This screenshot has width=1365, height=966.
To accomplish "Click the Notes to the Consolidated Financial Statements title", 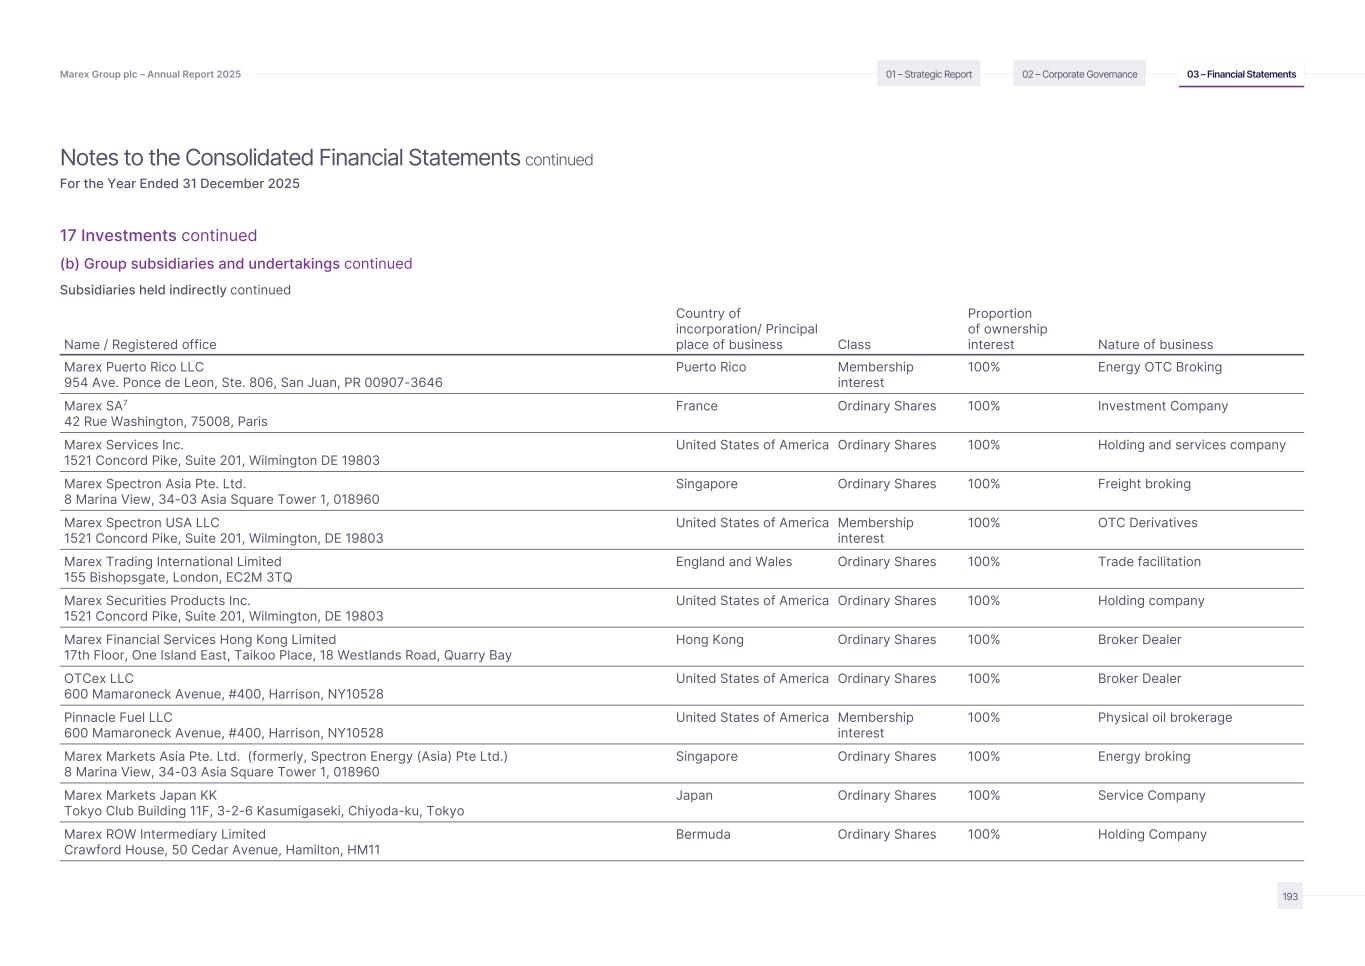I will tap(290, 158).
